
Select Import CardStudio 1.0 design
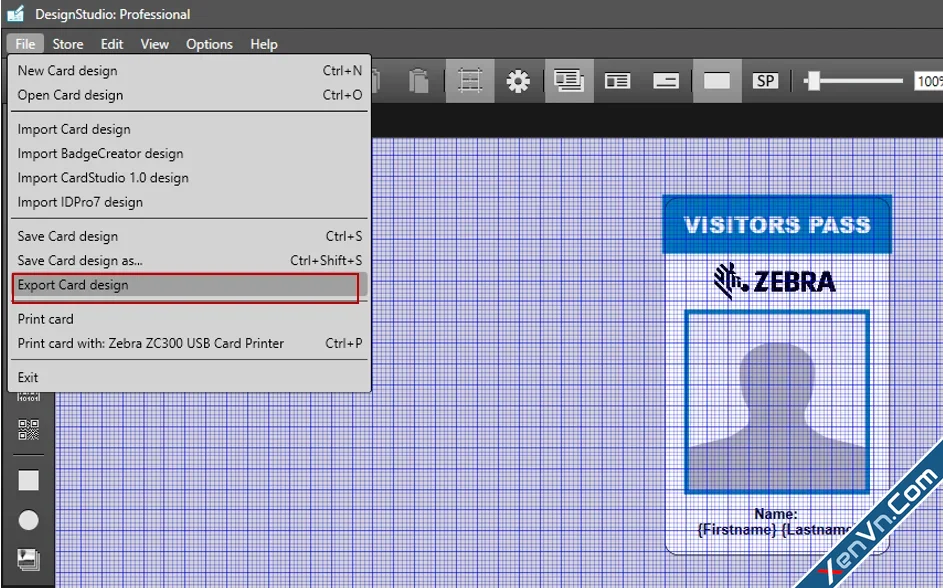pos(189,178)
